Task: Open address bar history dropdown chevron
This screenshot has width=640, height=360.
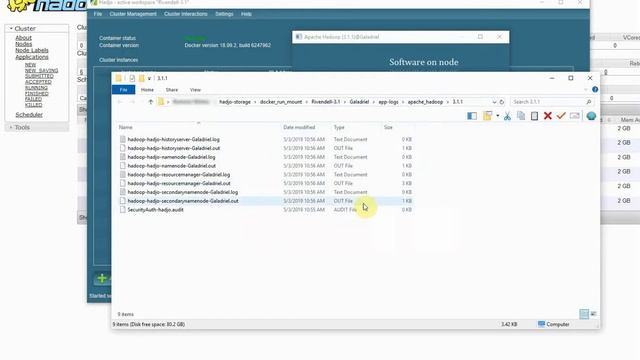Action: pos(494,102)
